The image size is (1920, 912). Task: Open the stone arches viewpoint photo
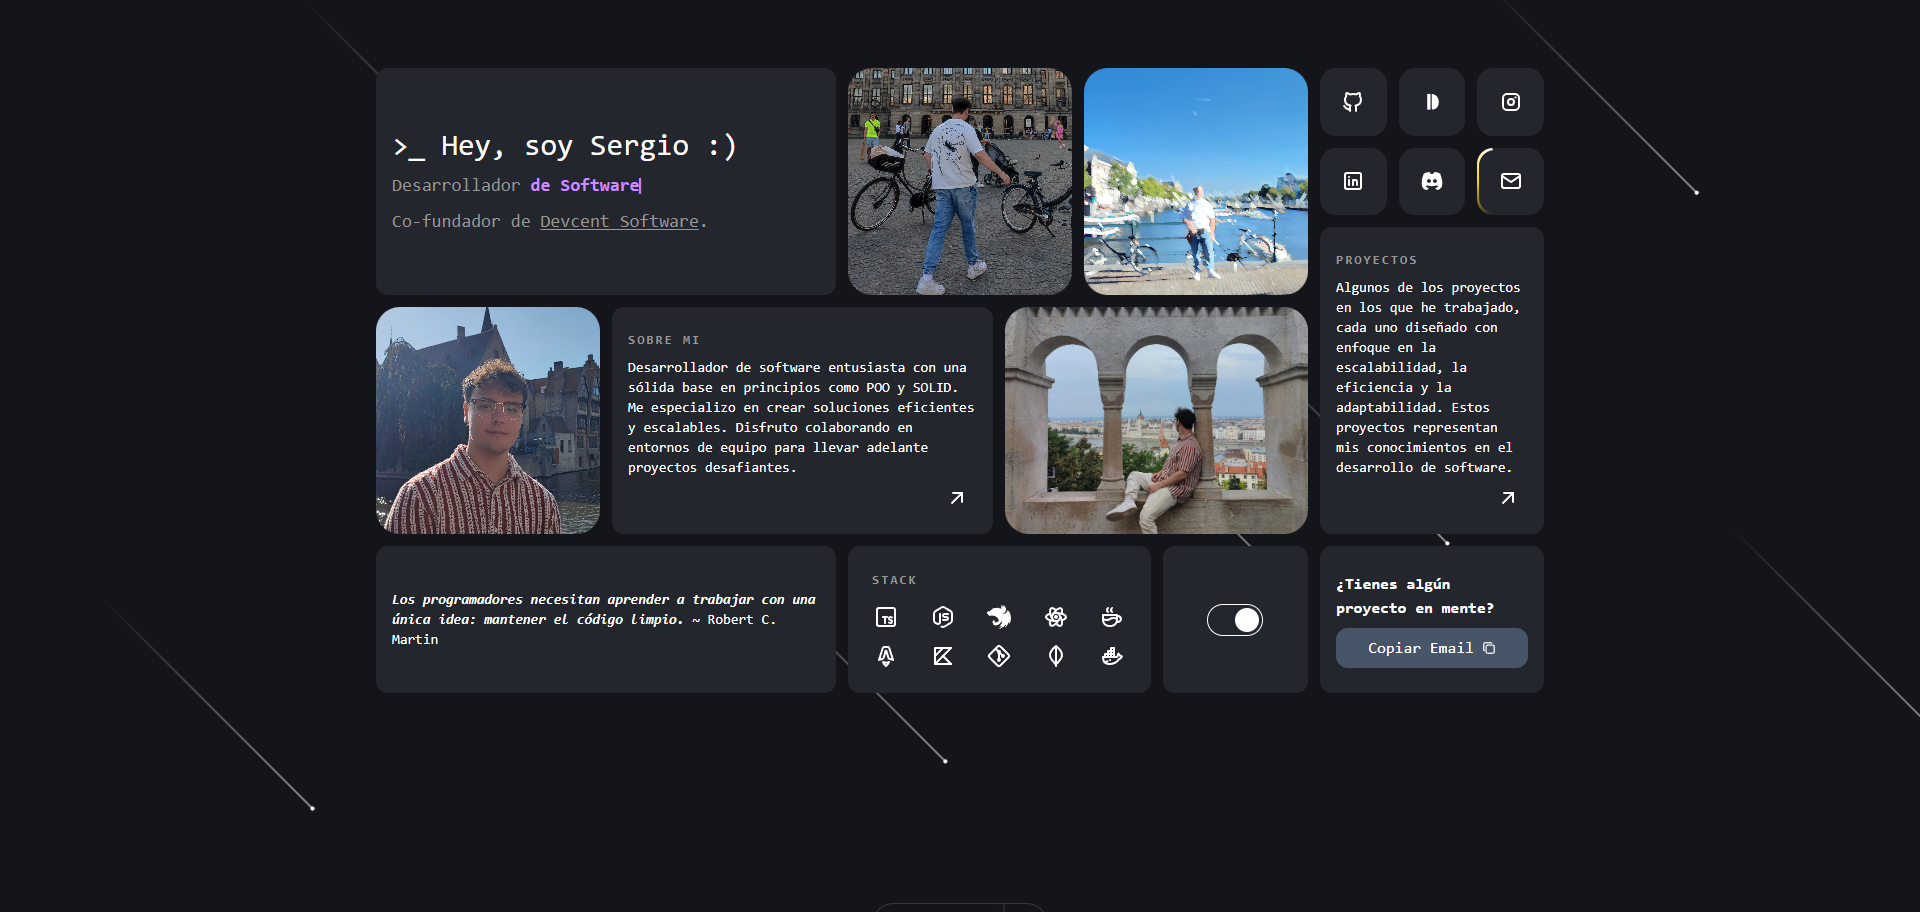pos(1156,420)
